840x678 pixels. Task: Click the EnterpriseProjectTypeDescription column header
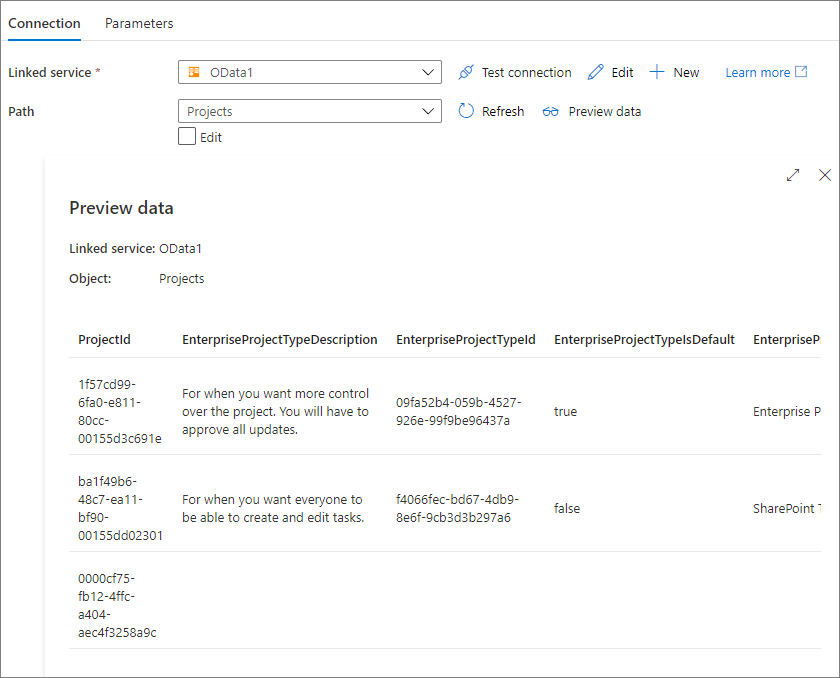click(x=280, y=339)
